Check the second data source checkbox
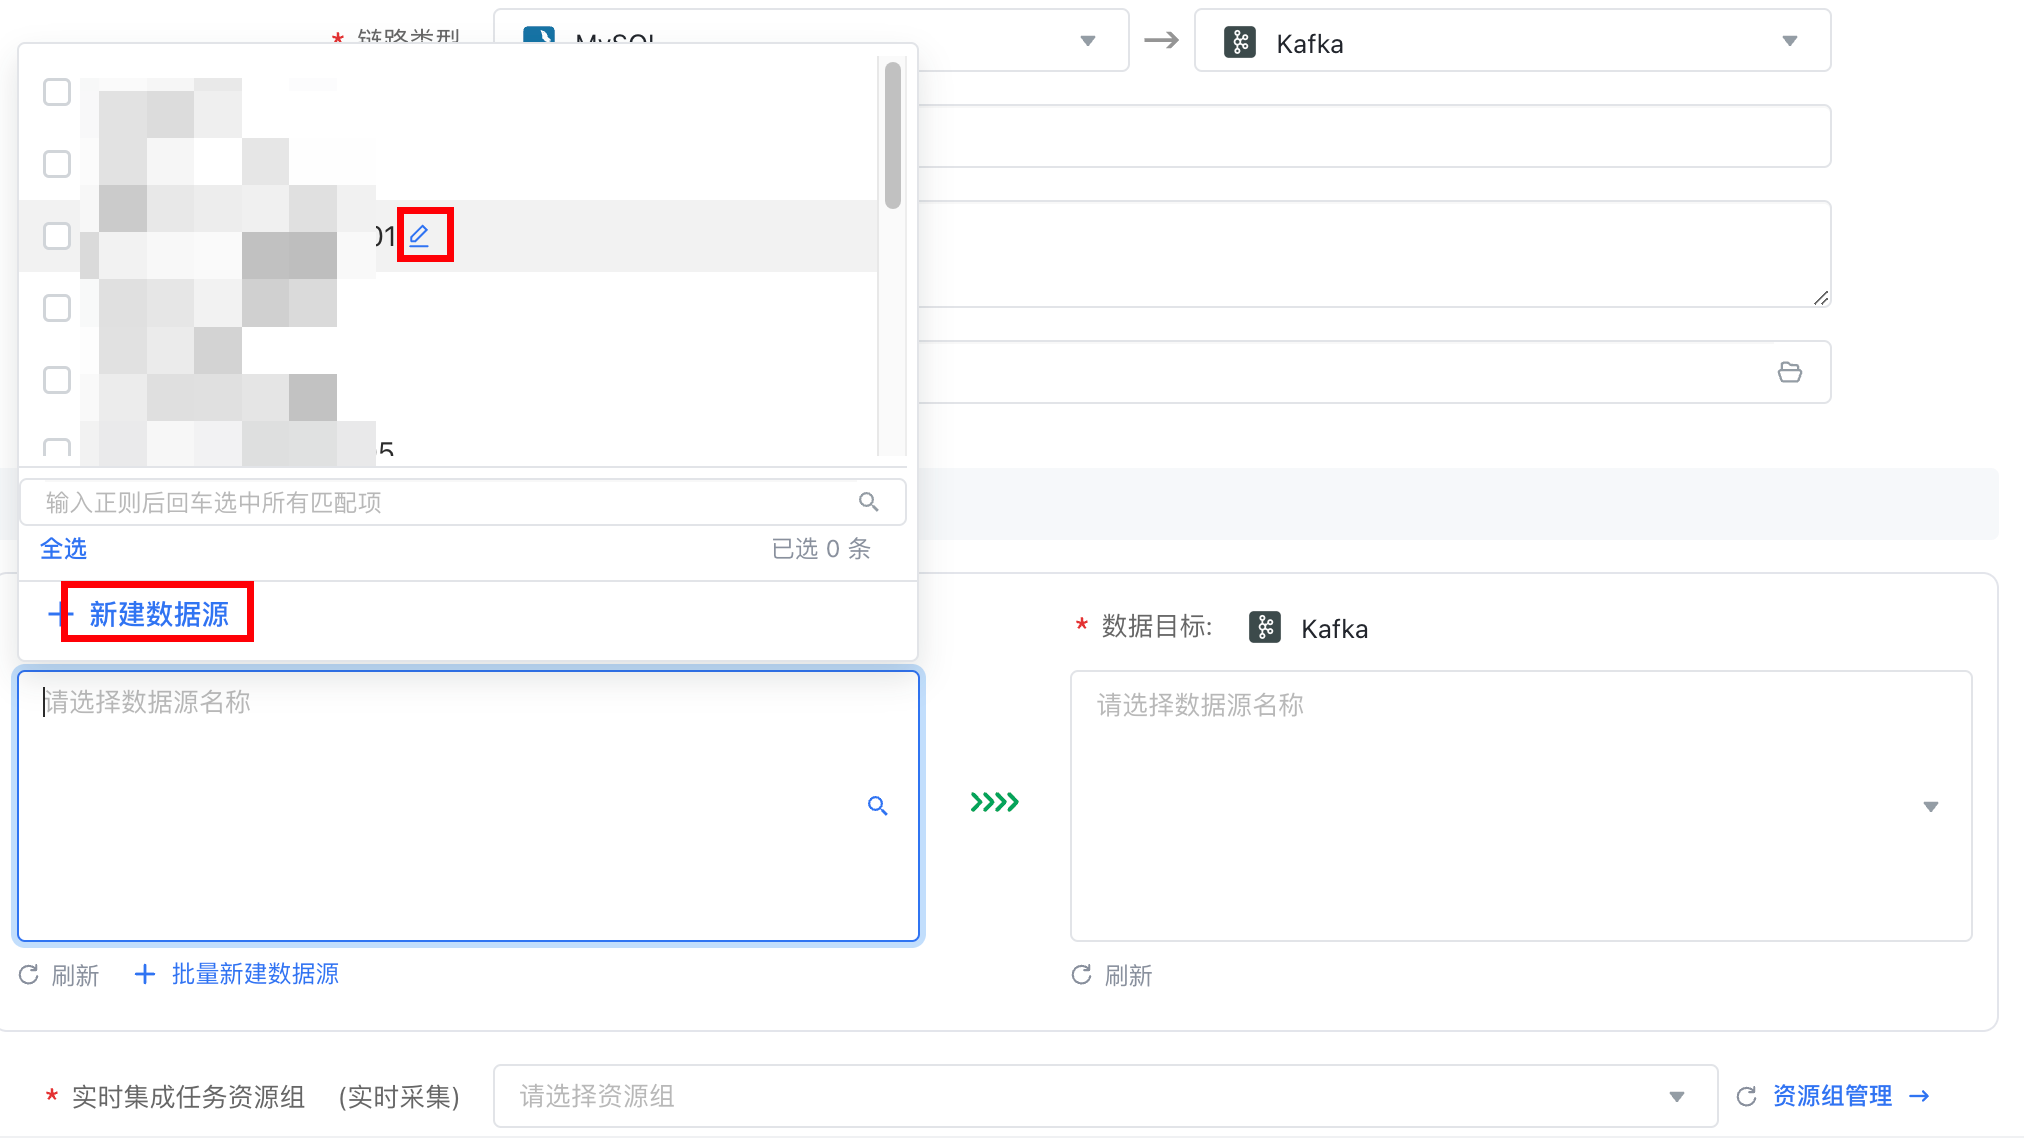Screen dimensions: 2024x1138 coord(57,164)
